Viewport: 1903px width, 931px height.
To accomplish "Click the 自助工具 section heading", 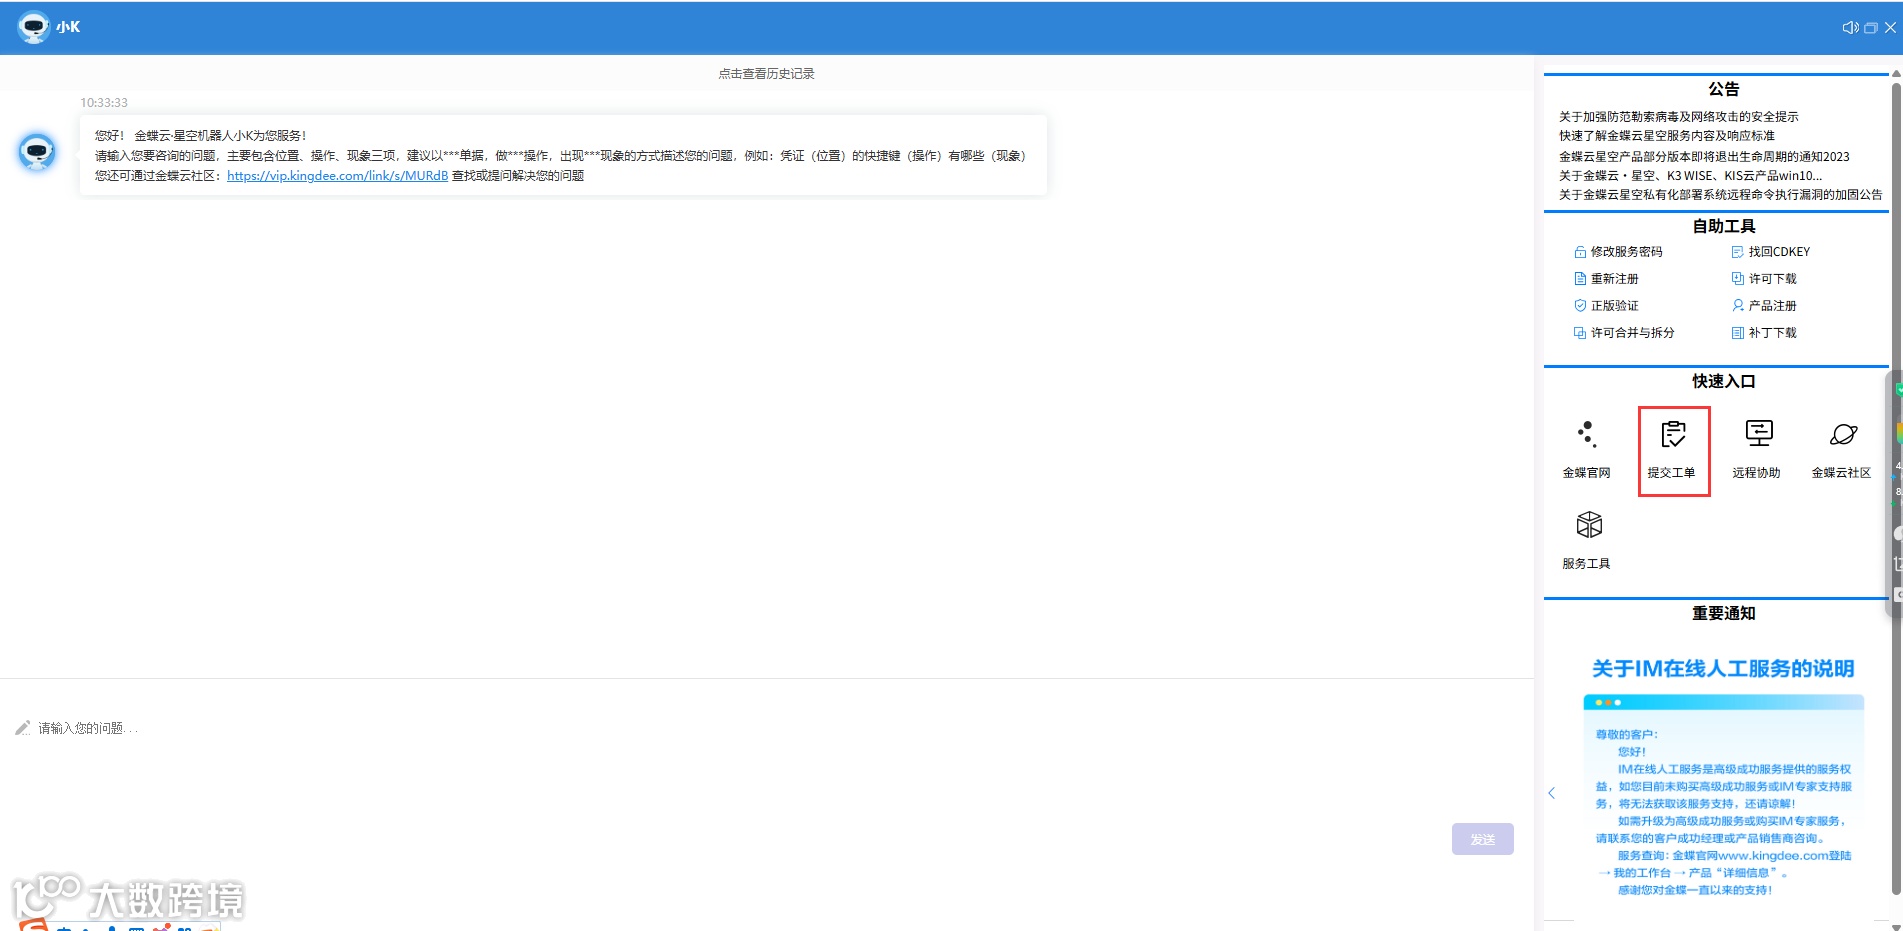I will [x=1723, y=226].
